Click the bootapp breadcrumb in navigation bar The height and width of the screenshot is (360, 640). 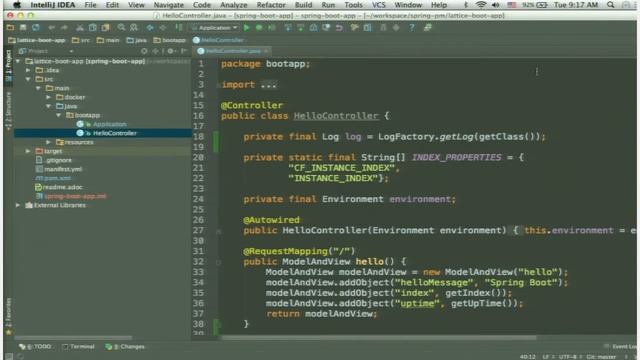point(170,40)
